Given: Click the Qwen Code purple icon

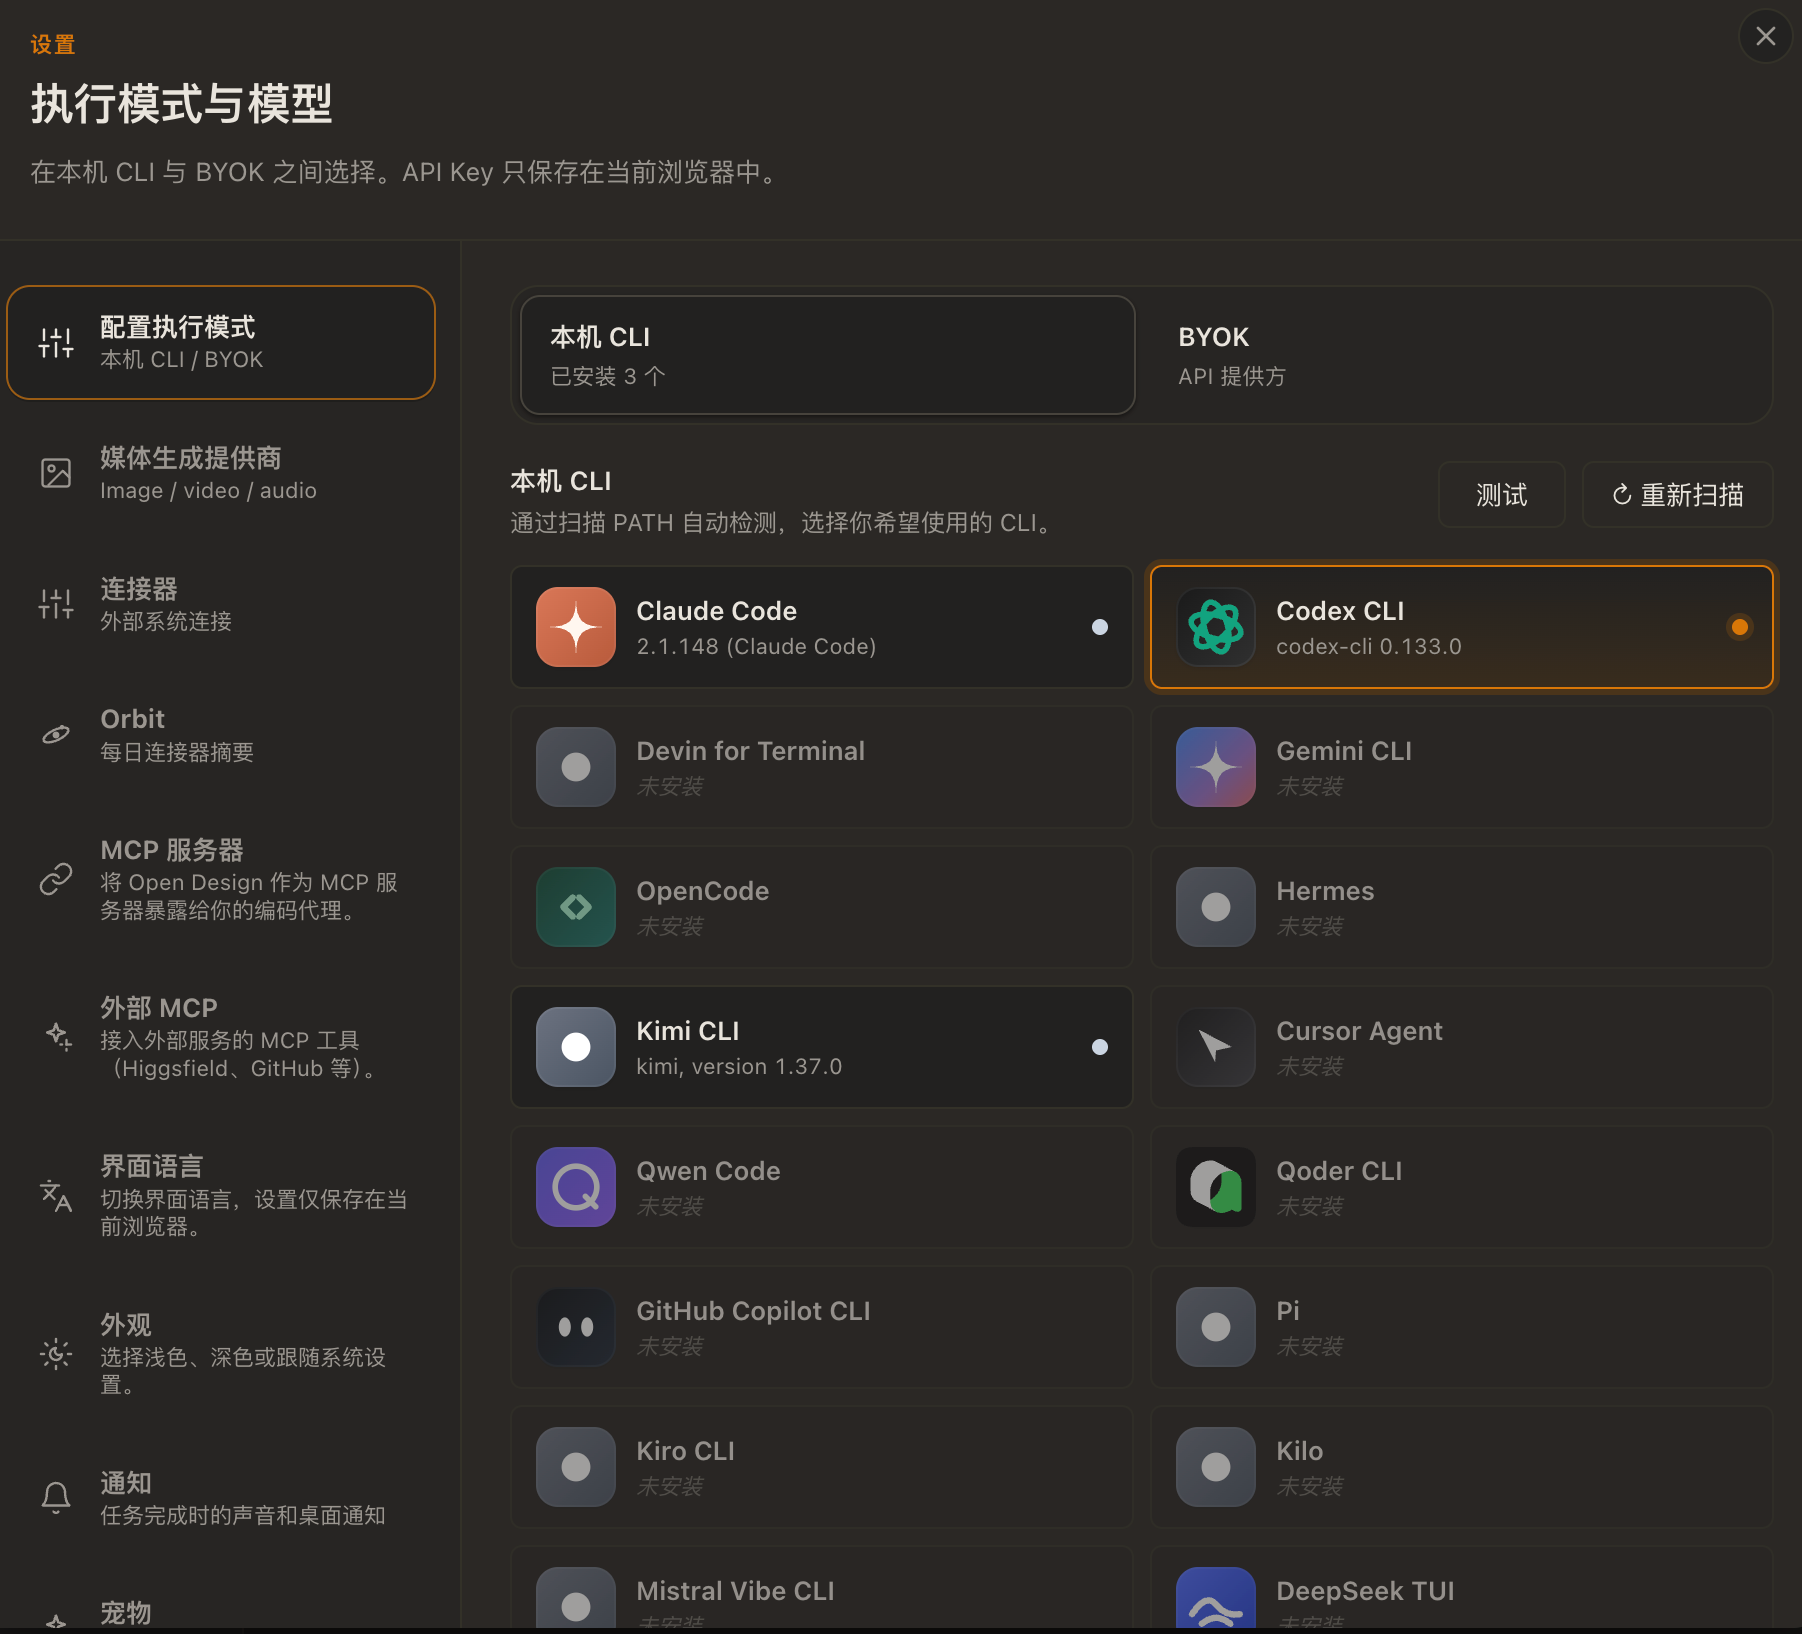Looking at the screenshot, I should click(576, 1187).
